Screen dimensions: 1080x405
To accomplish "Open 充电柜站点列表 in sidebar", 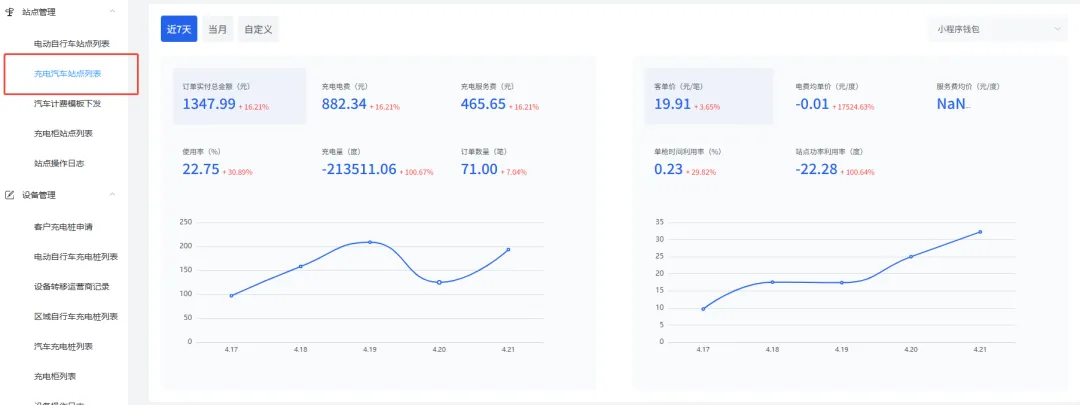I will (63, 133).
